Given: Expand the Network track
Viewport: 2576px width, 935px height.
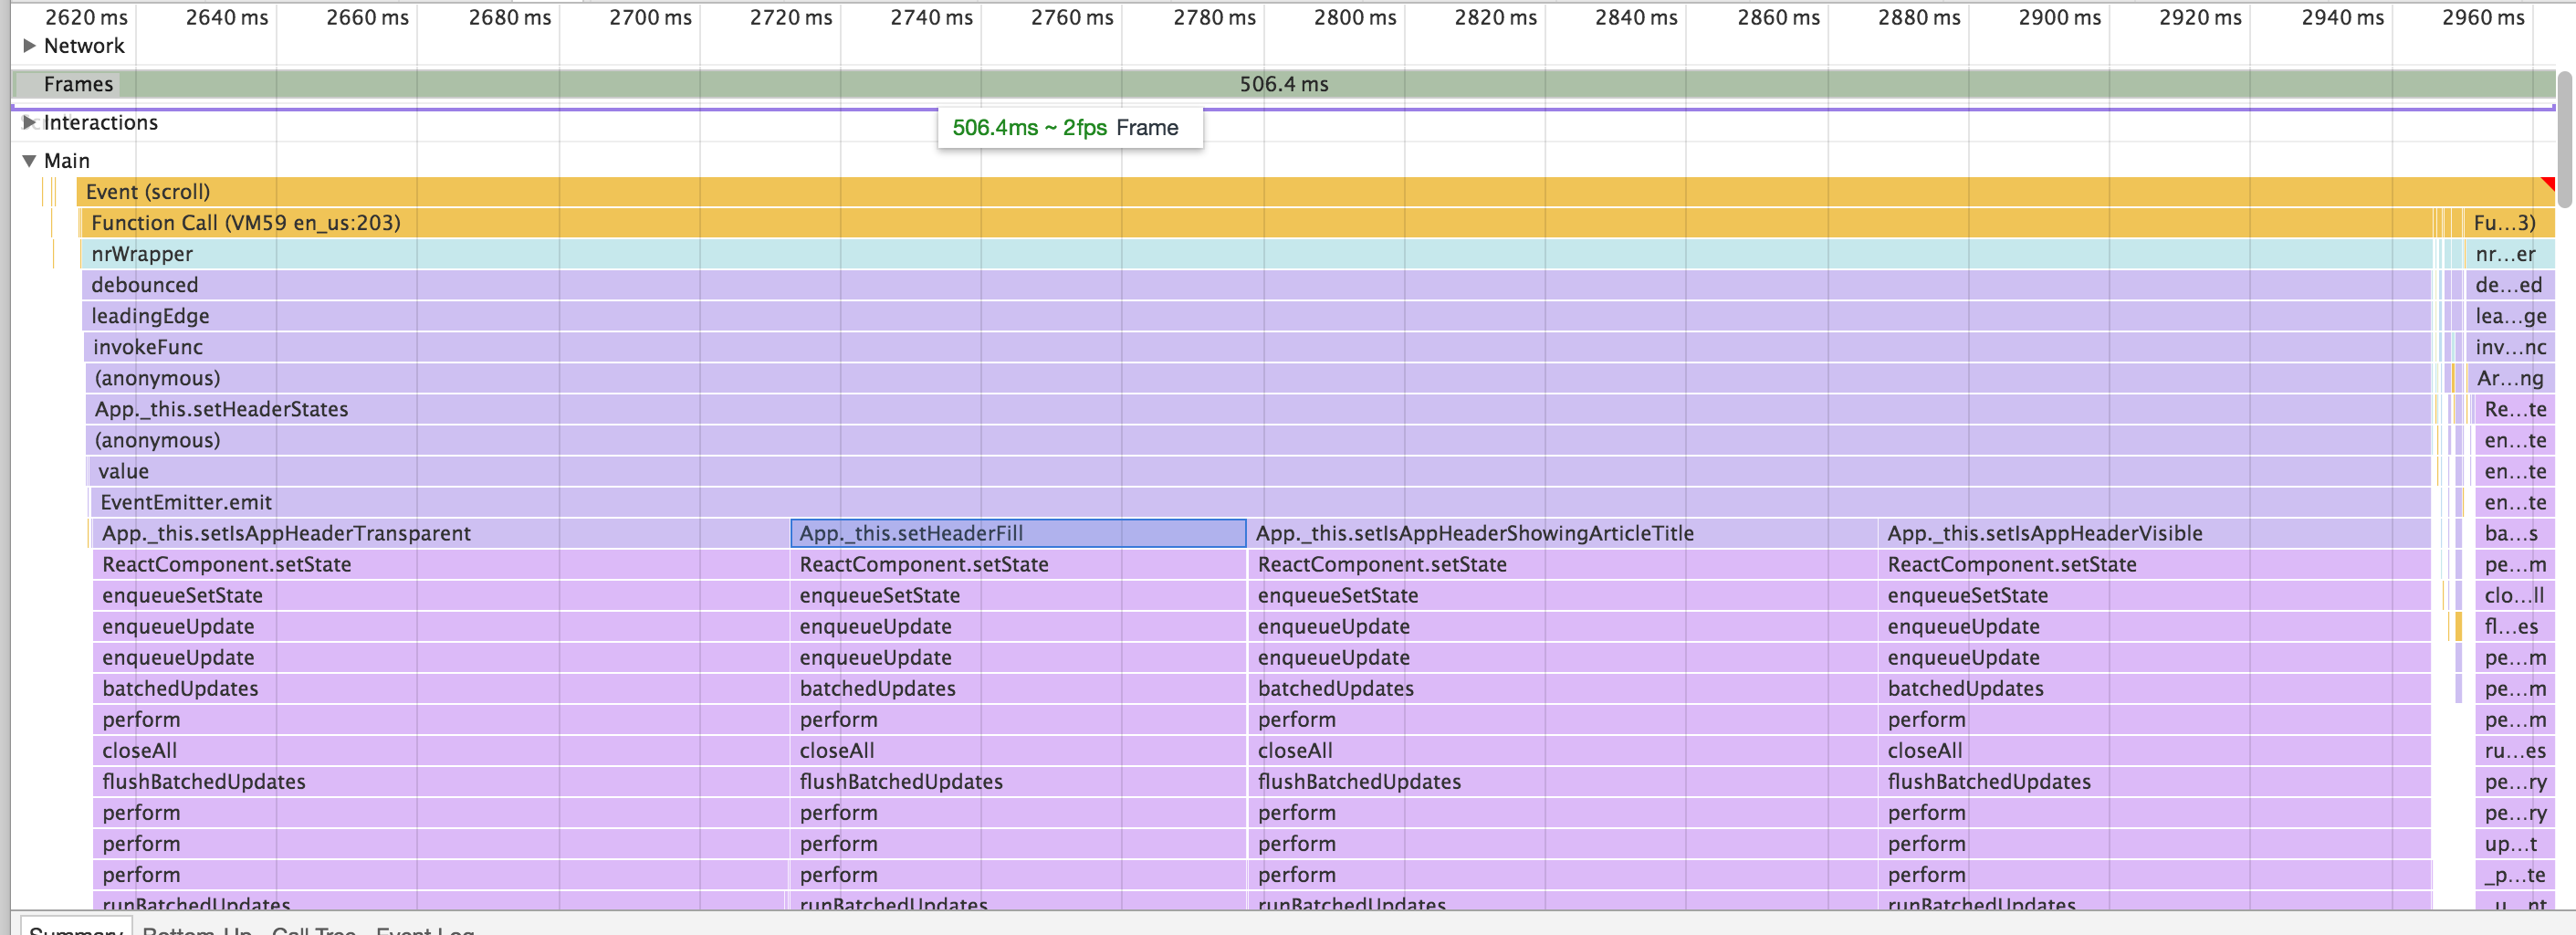Looking at the screenshot, I should pyautogui.click(x=30, y=45).
